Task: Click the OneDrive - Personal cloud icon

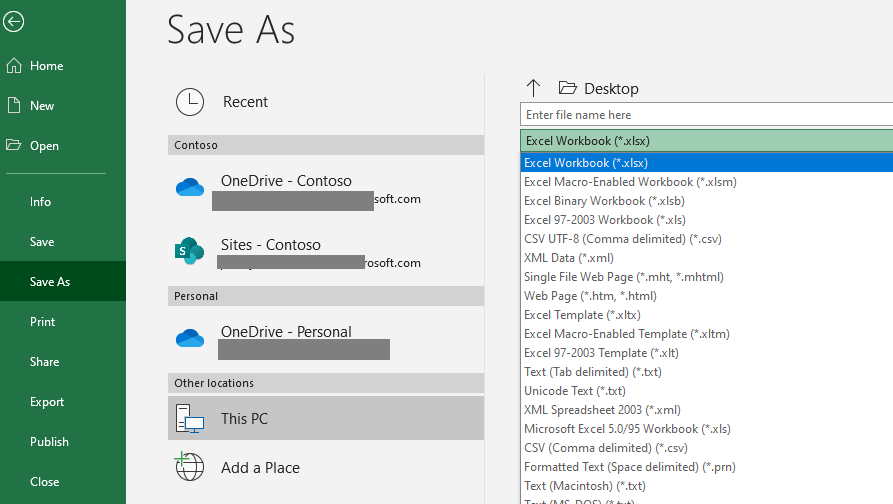Action: click(x=190, y=338)
